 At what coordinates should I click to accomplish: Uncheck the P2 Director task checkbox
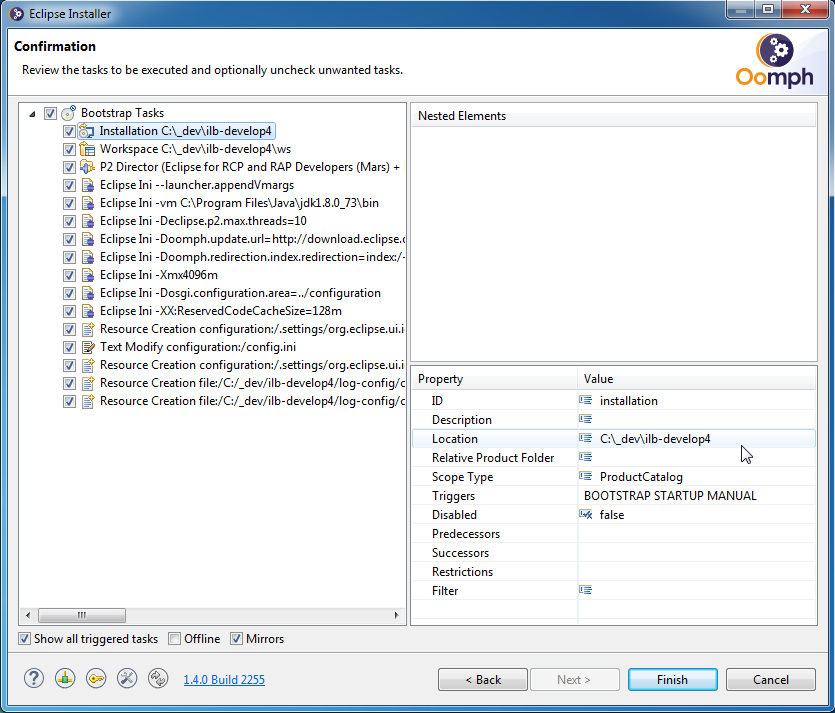tap(69, 167)
